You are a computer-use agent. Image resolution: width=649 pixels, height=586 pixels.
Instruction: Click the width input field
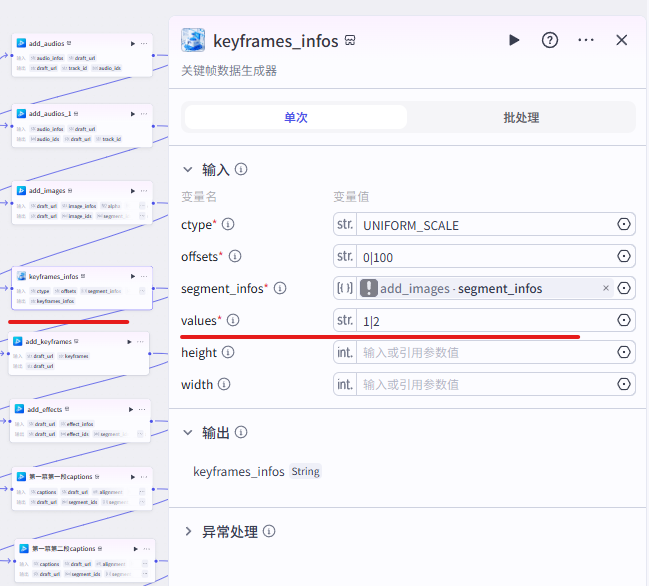coord(486,384)
